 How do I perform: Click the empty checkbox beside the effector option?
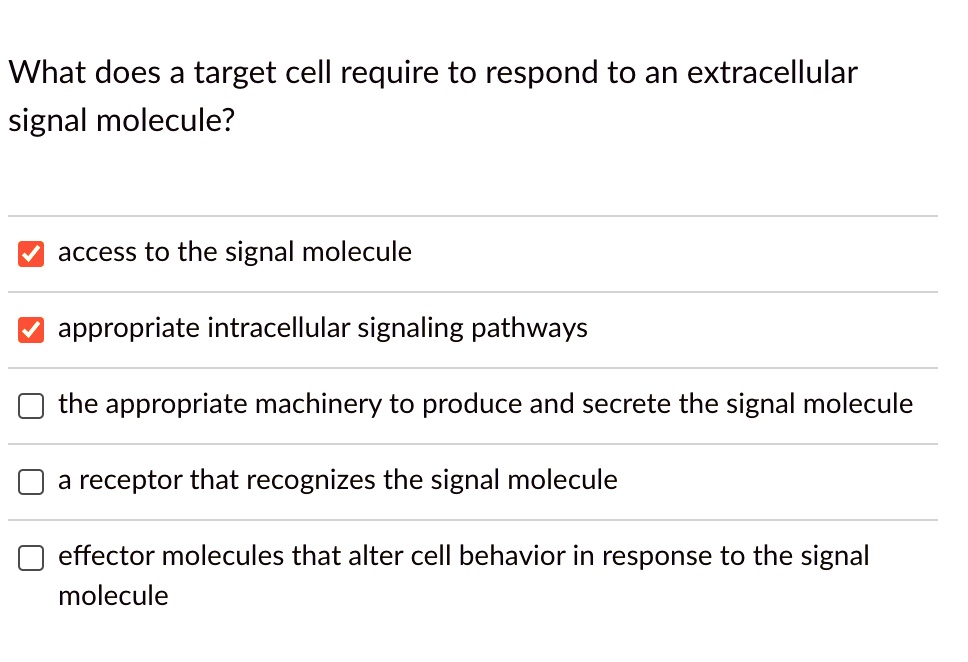(30, 558)
